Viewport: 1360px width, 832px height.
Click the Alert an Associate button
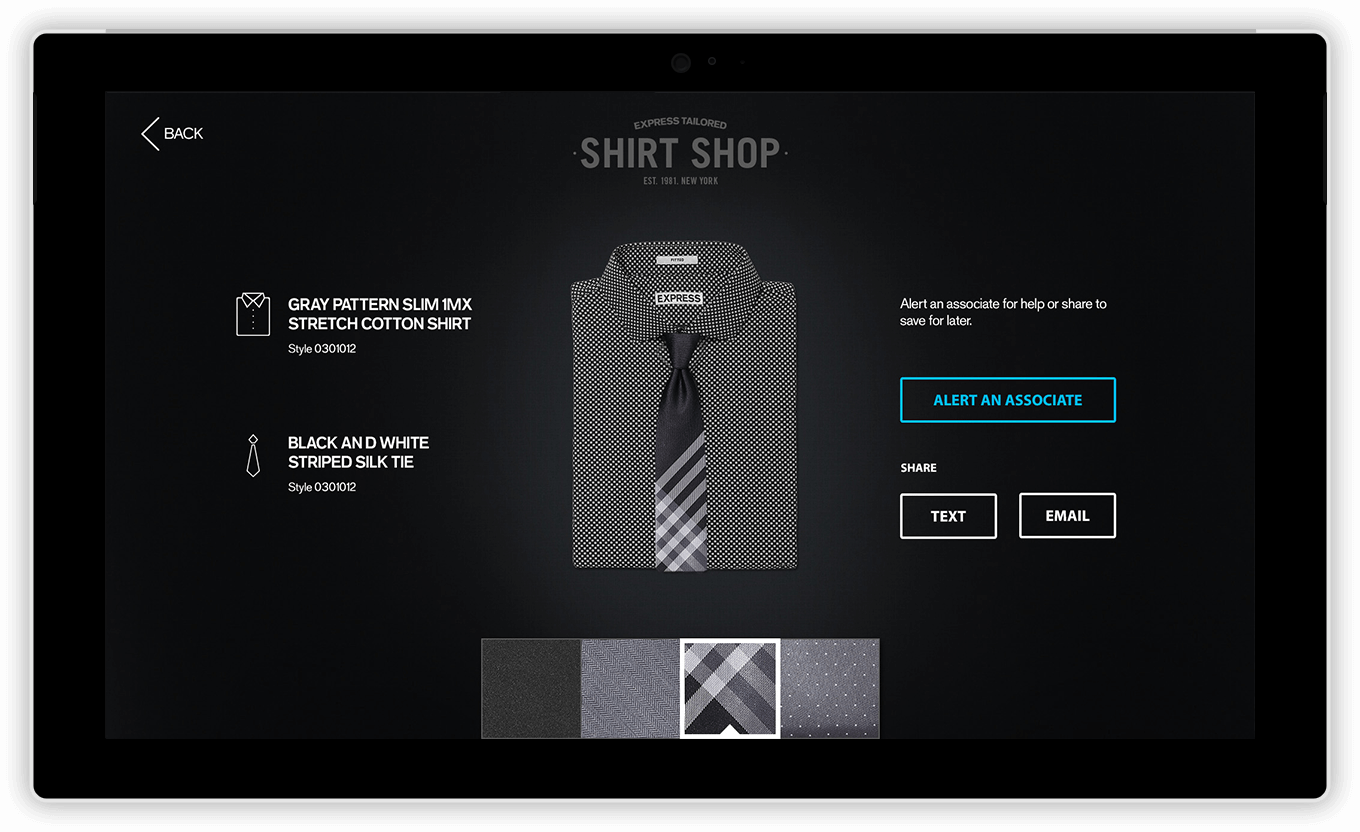pyautogui.click(x=1008, y=400)
